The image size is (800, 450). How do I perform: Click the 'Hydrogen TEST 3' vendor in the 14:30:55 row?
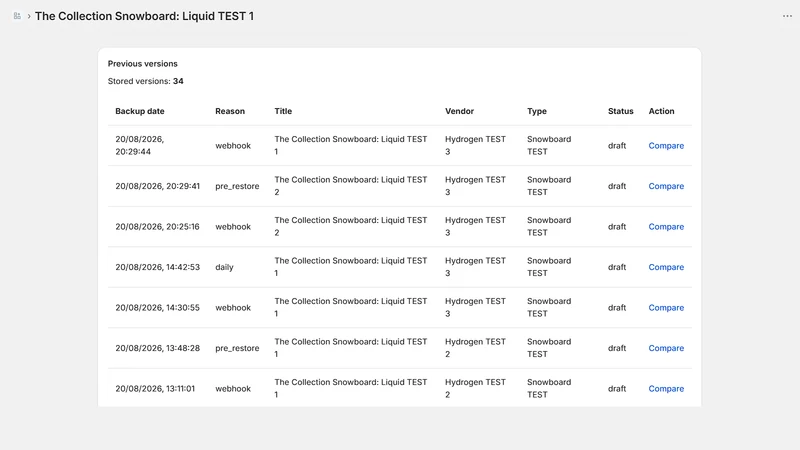click(x=476, y=308)
